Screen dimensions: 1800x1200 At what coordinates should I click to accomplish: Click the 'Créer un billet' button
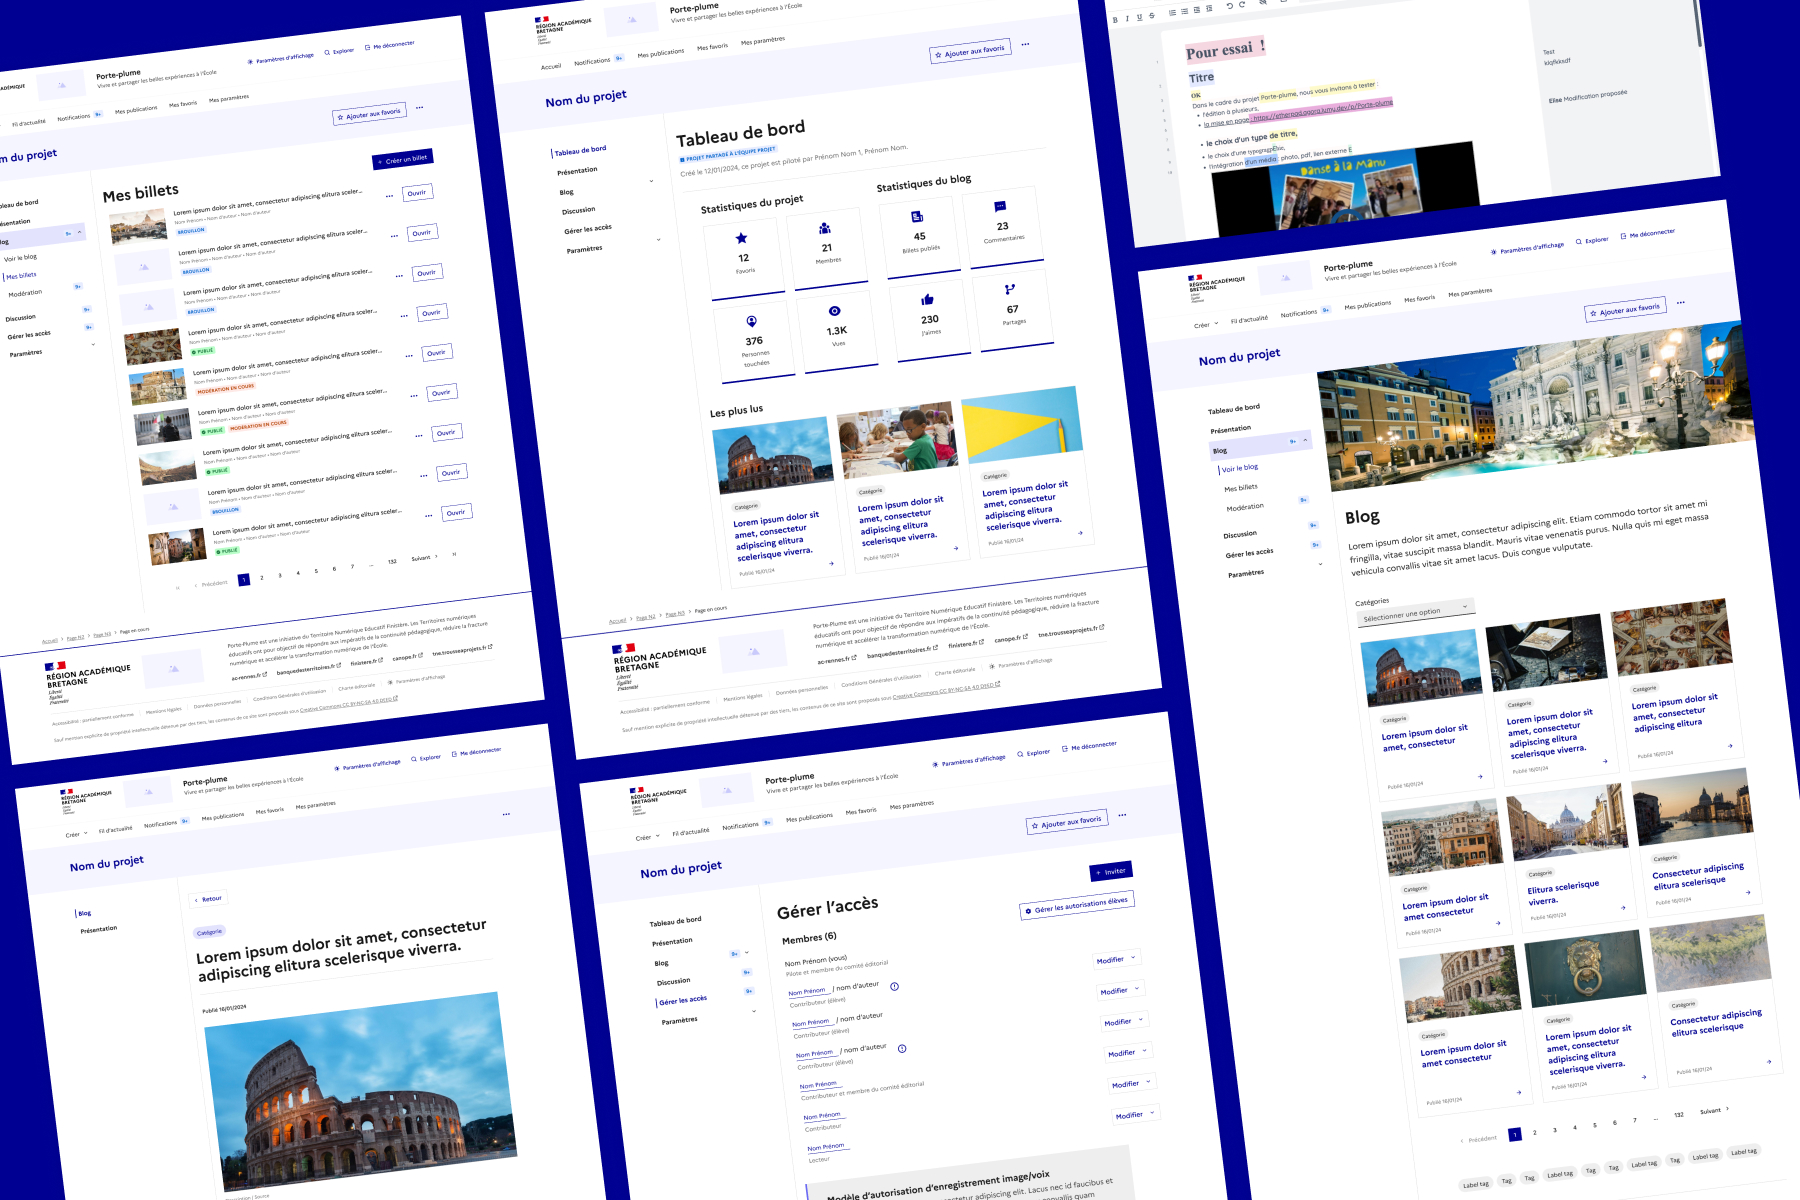(402, 159)
